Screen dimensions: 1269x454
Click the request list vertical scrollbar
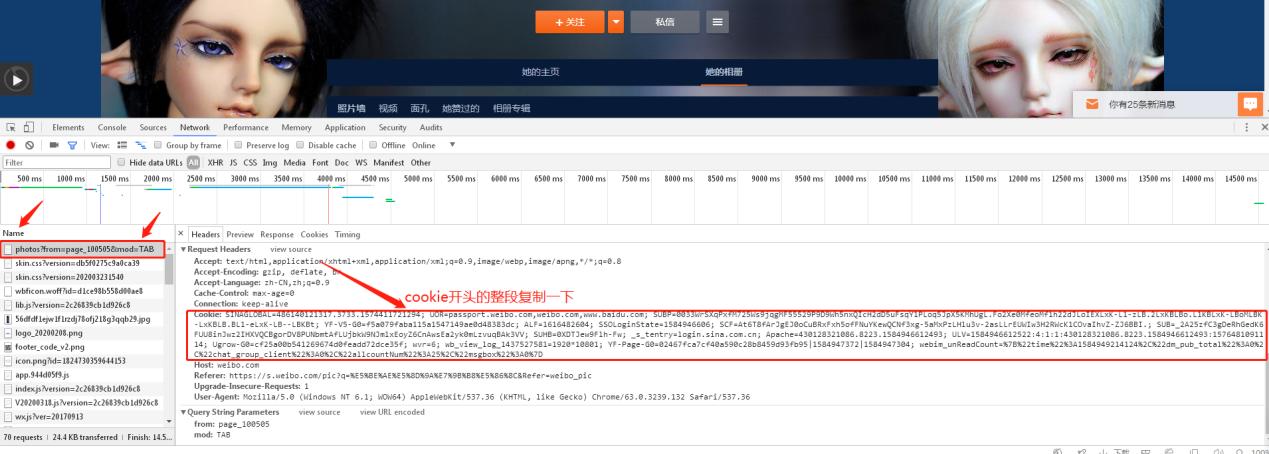[170, 334]
